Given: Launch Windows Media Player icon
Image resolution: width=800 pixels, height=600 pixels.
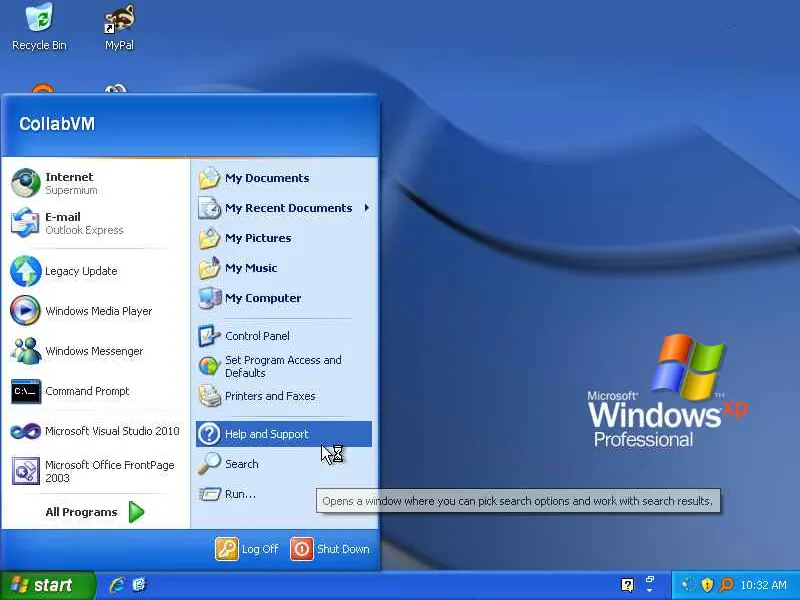Looking at the screenshot, I should coord(25,311).
